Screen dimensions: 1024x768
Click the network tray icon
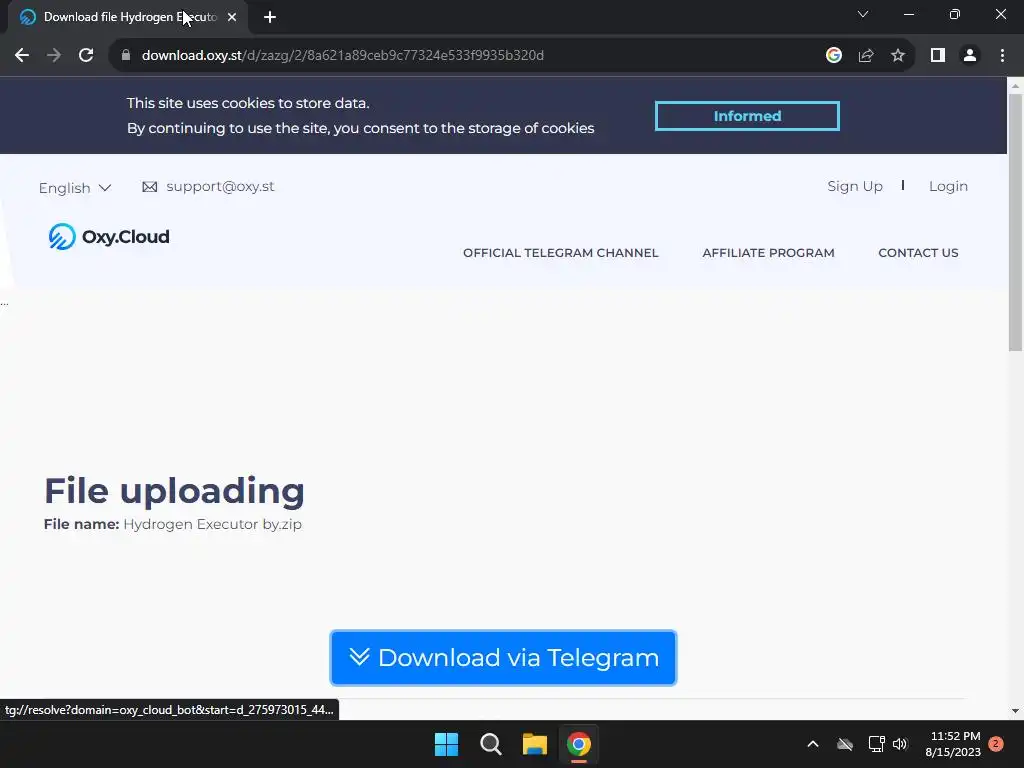tap(876, 744)
